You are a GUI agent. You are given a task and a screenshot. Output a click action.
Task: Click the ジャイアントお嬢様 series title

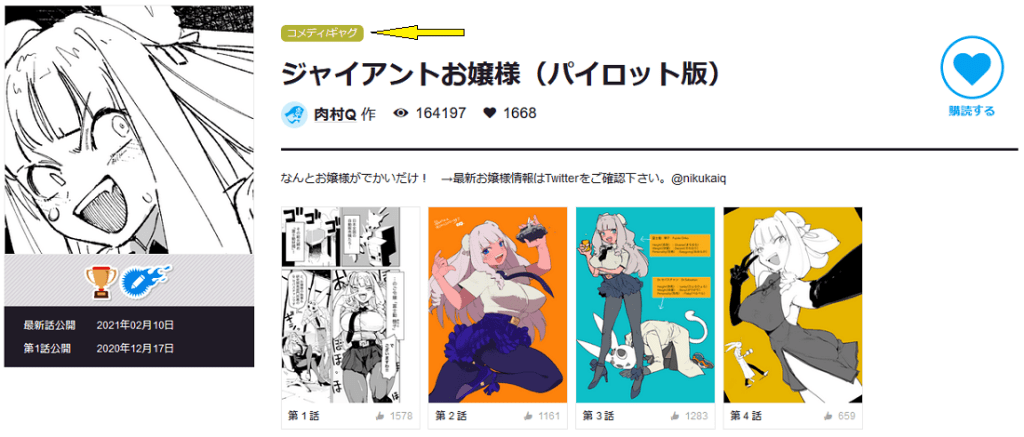point(501,74)
